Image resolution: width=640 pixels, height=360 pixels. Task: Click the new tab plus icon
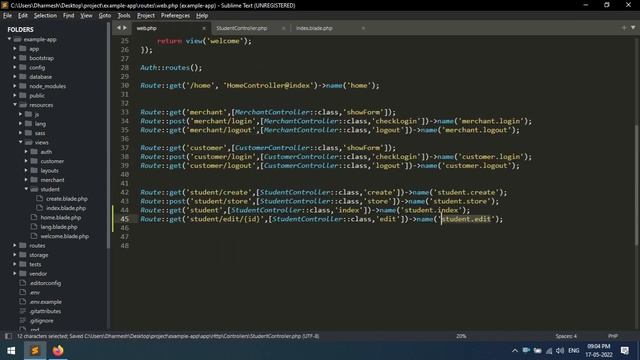[x=624, y=28]
